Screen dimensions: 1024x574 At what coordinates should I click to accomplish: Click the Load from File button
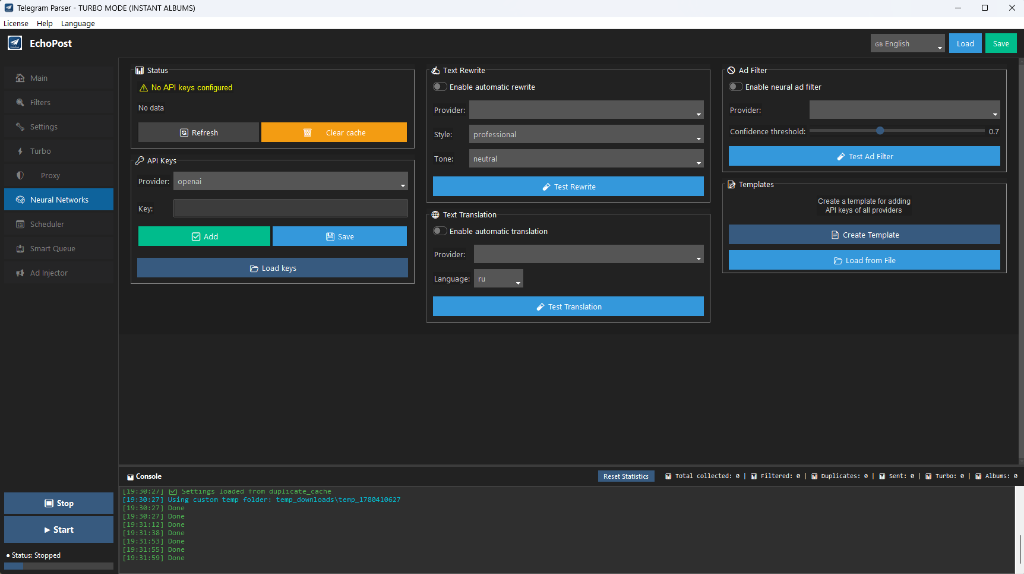click(864, 260)
